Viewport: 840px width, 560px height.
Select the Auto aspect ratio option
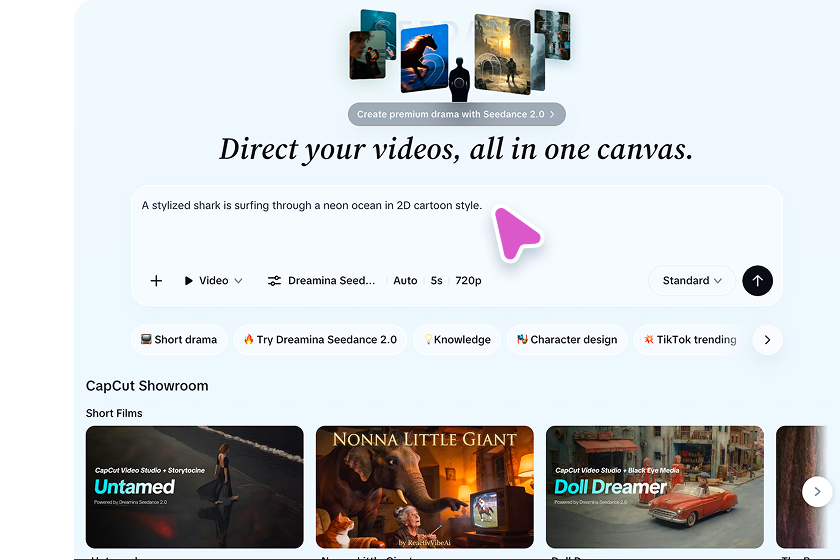pos(405,281)
